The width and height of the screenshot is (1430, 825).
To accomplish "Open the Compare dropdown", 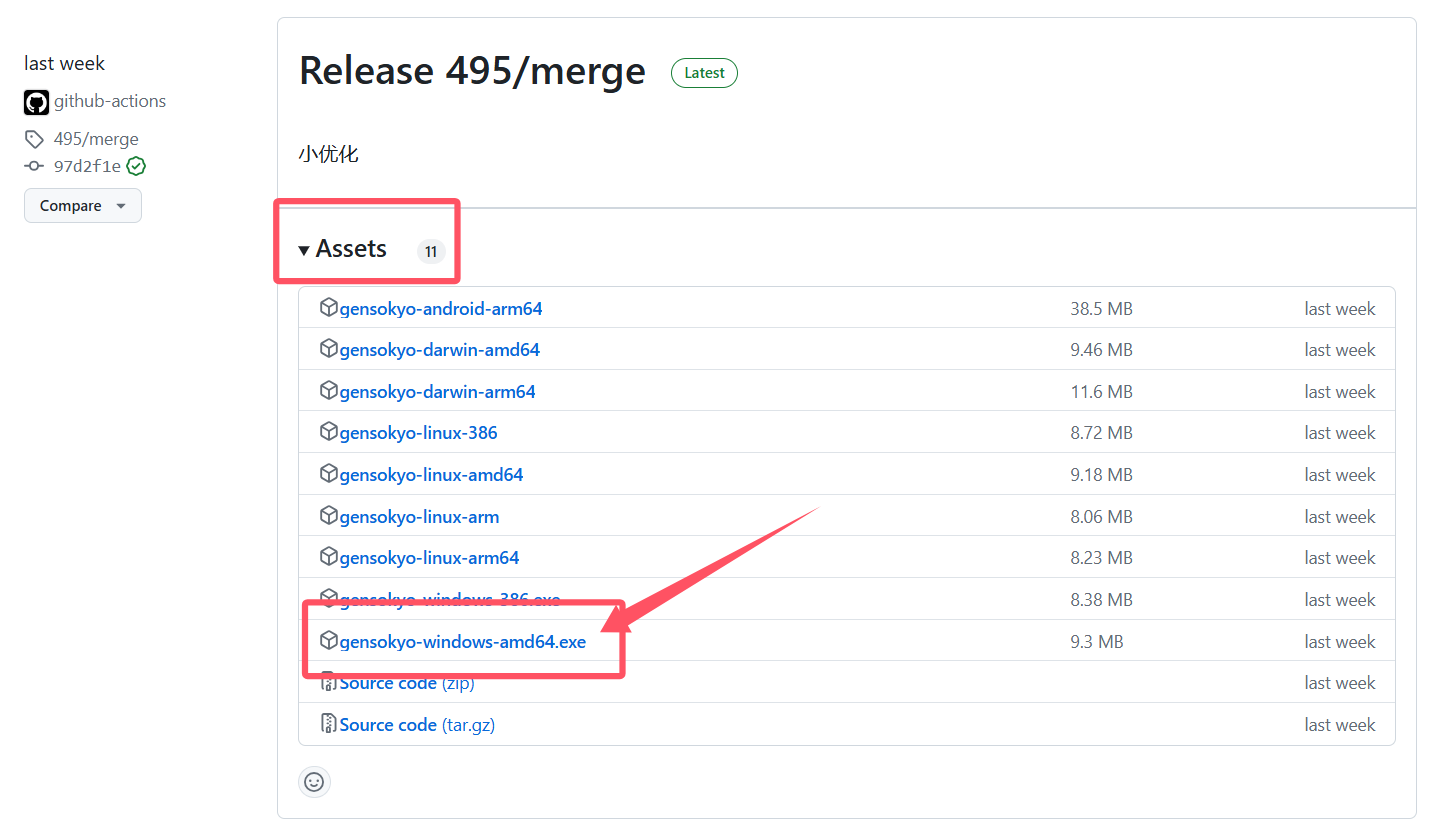I will coord(83,206).
